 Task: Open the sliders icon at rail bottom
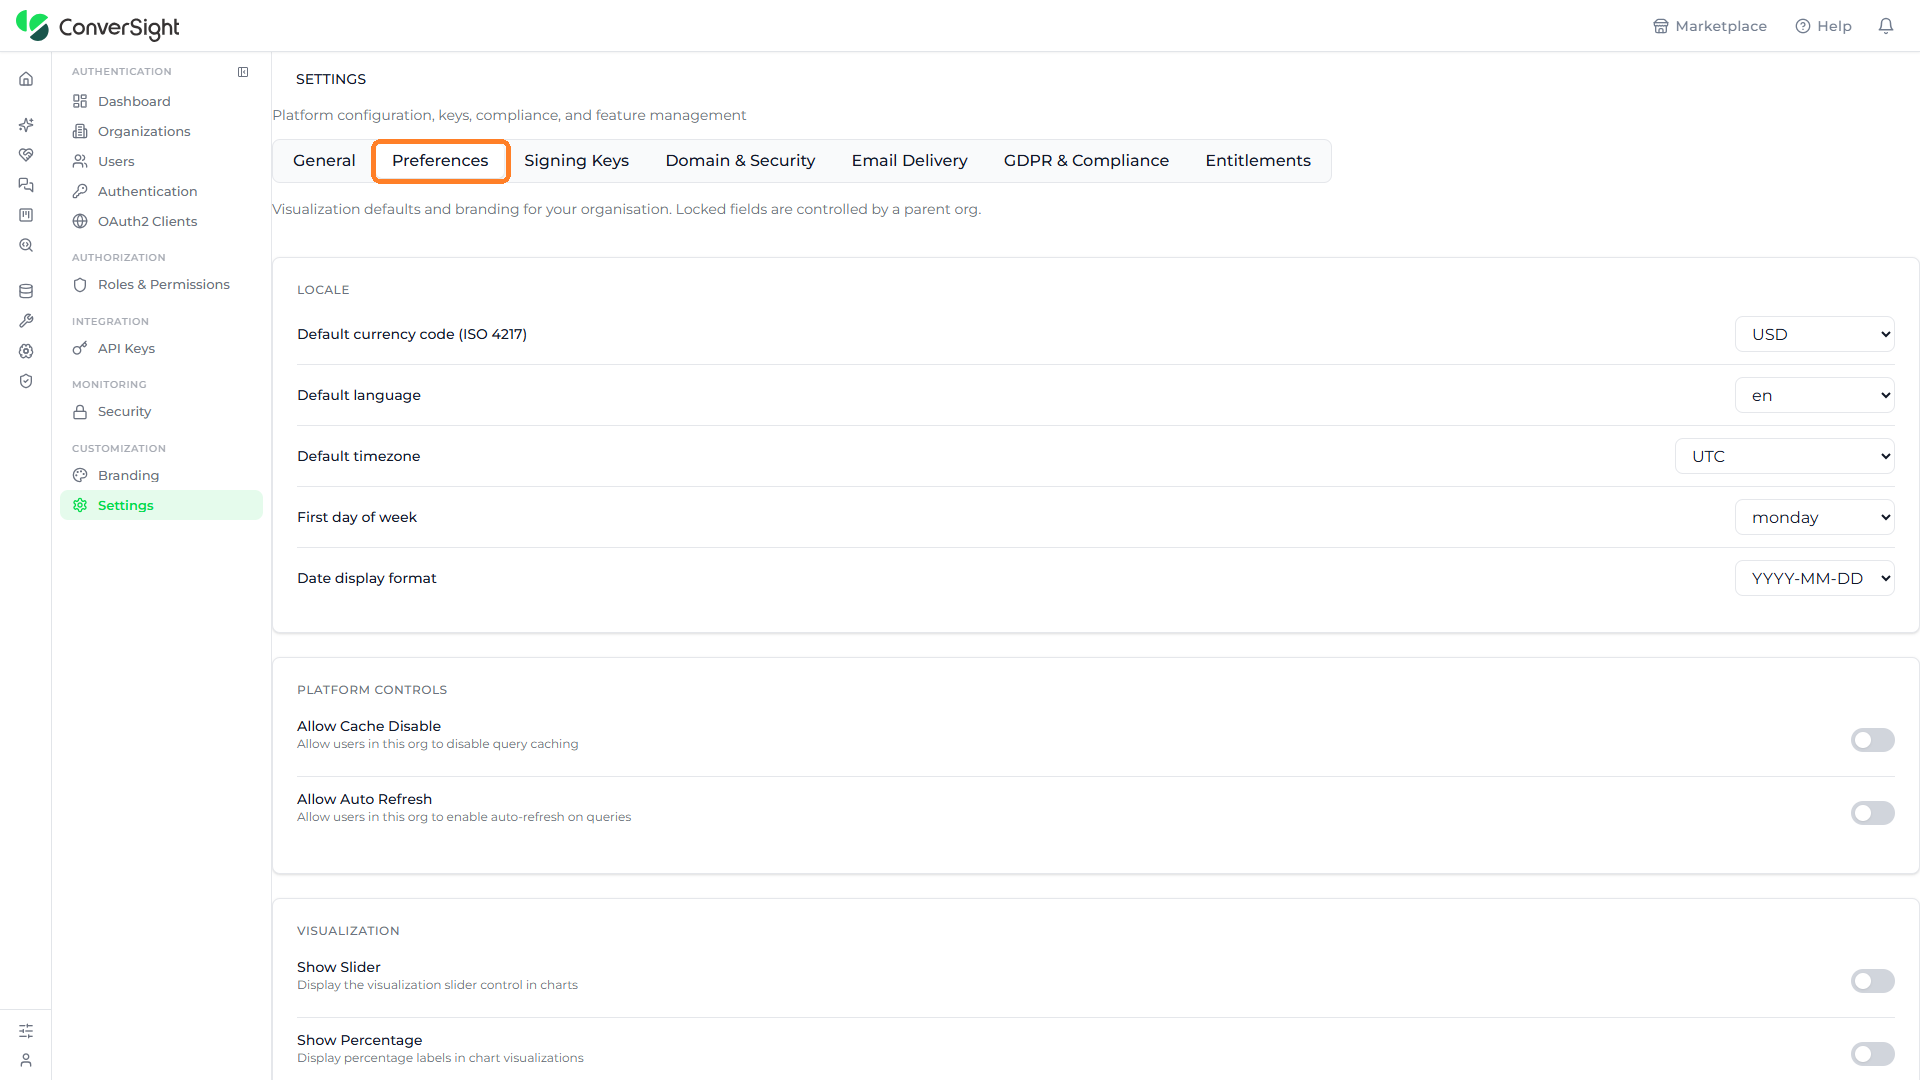(x=26, y=1031)
